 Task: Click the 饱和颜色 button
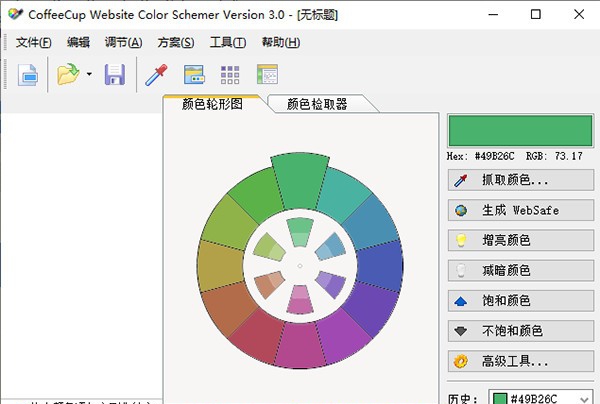(x=514, y=300)
